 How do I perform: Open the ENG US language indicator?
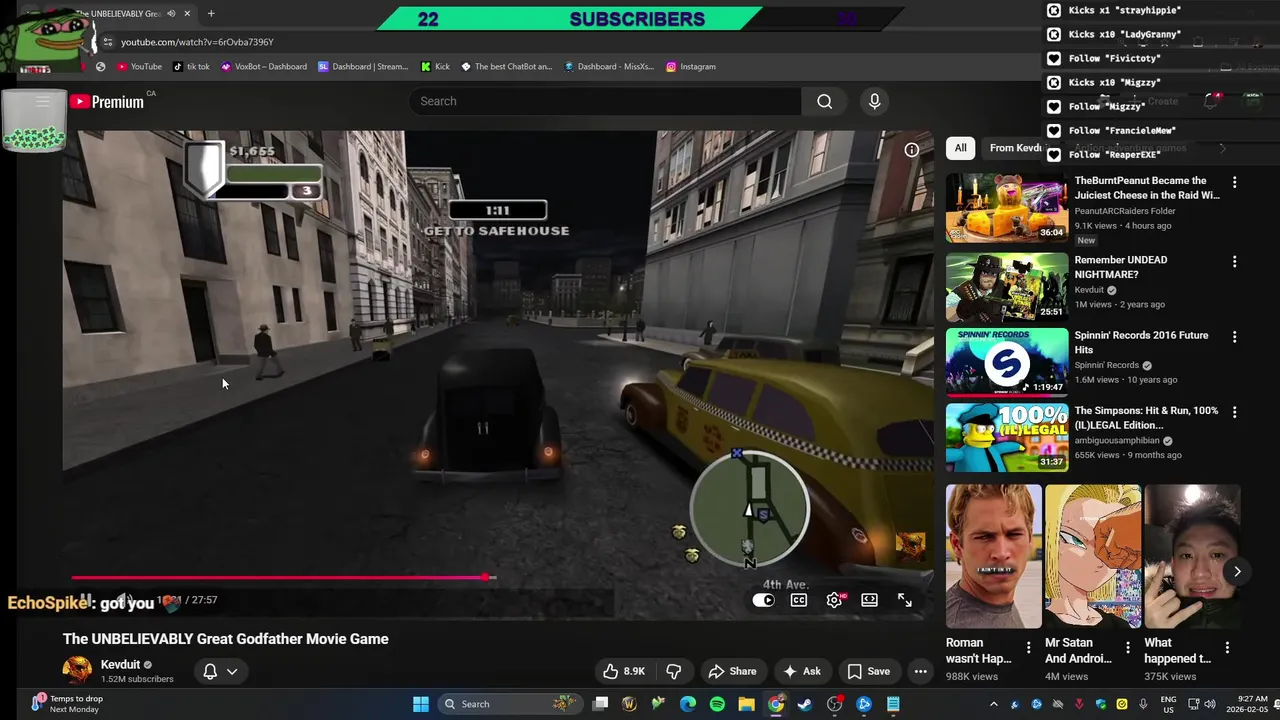click(1168, 704)
